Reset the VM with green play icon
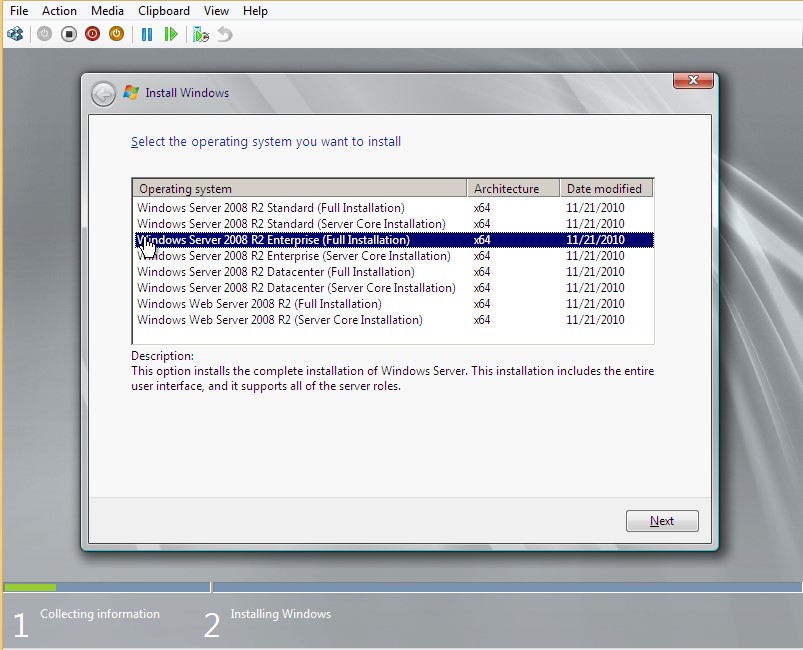This screenshot has width=803, height=650. (171, 34)
